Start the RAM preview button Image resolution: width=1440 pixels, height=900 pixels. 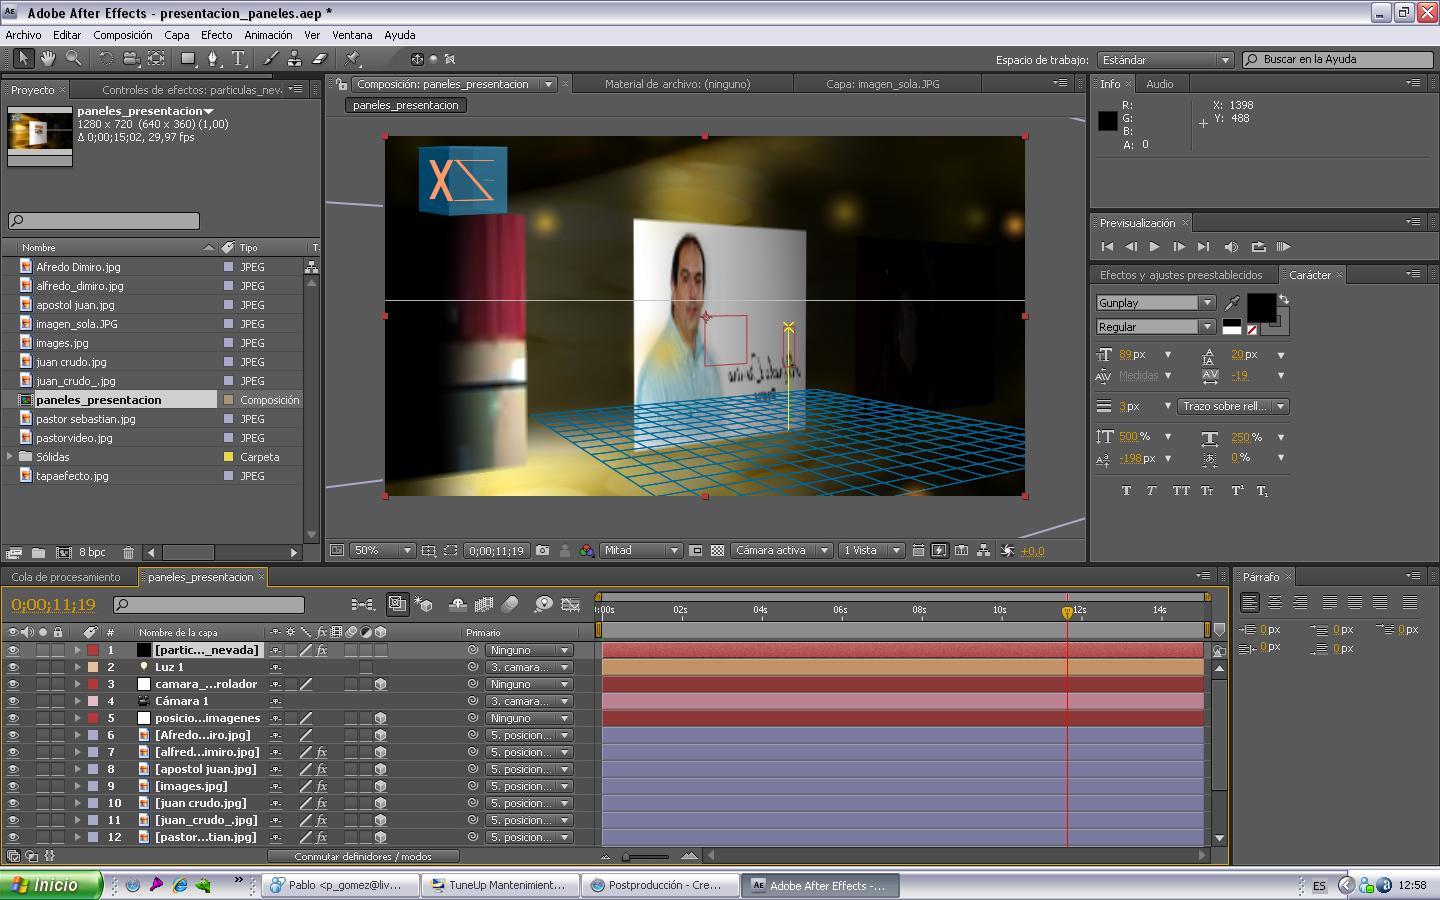click(x=1283, y=247)
